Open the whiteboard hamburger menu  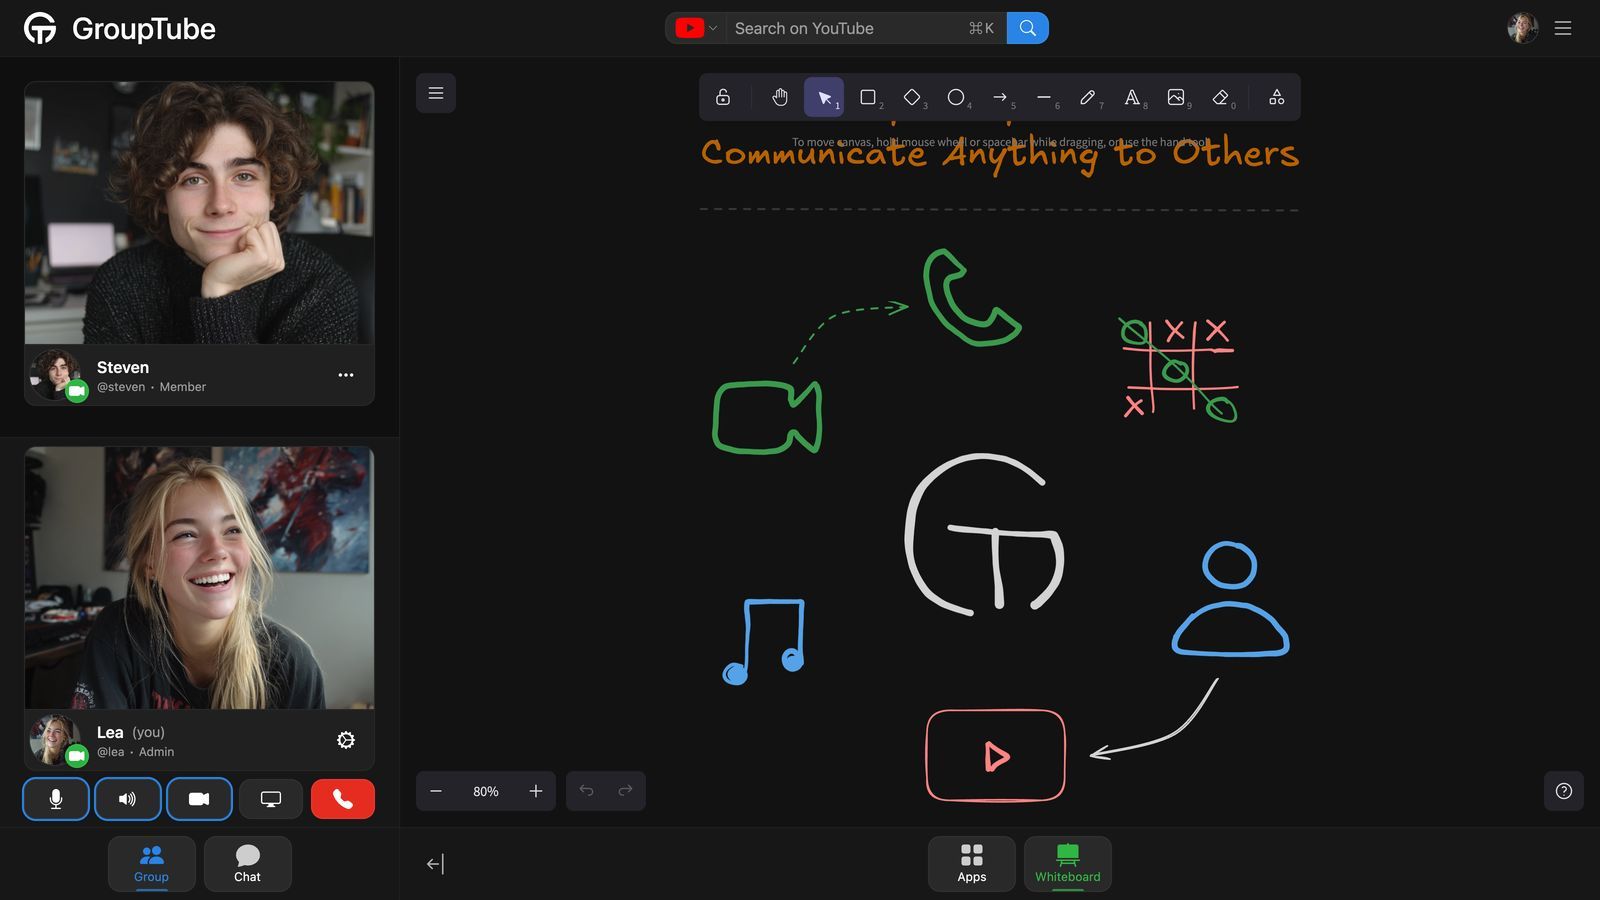point(436,93)
